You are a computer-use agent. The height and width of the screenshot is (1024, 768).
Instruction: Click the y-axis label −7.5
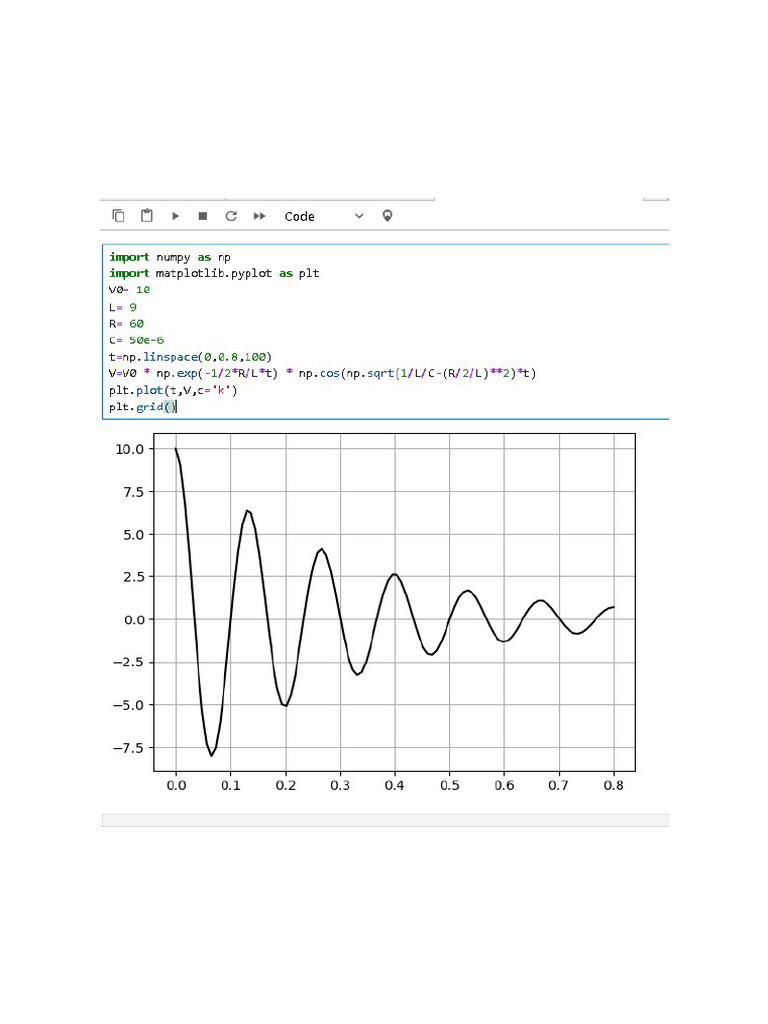click(x=128, y=748)
